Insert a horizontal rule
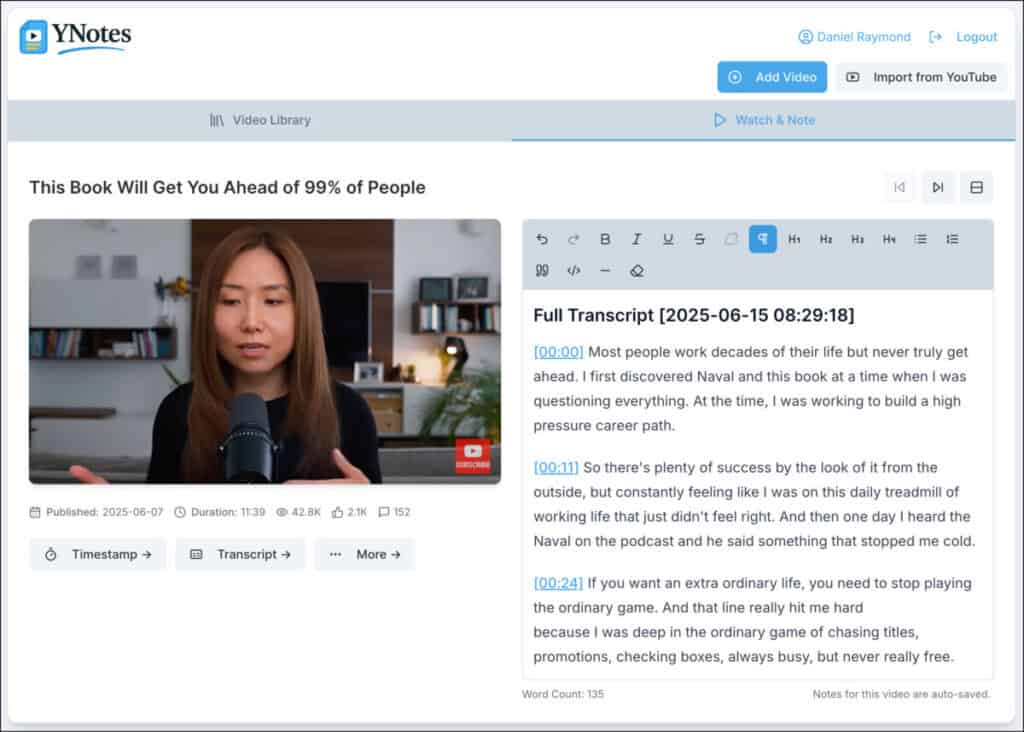Viewport: 1024px width, 732px height. (x=605, y=270)
